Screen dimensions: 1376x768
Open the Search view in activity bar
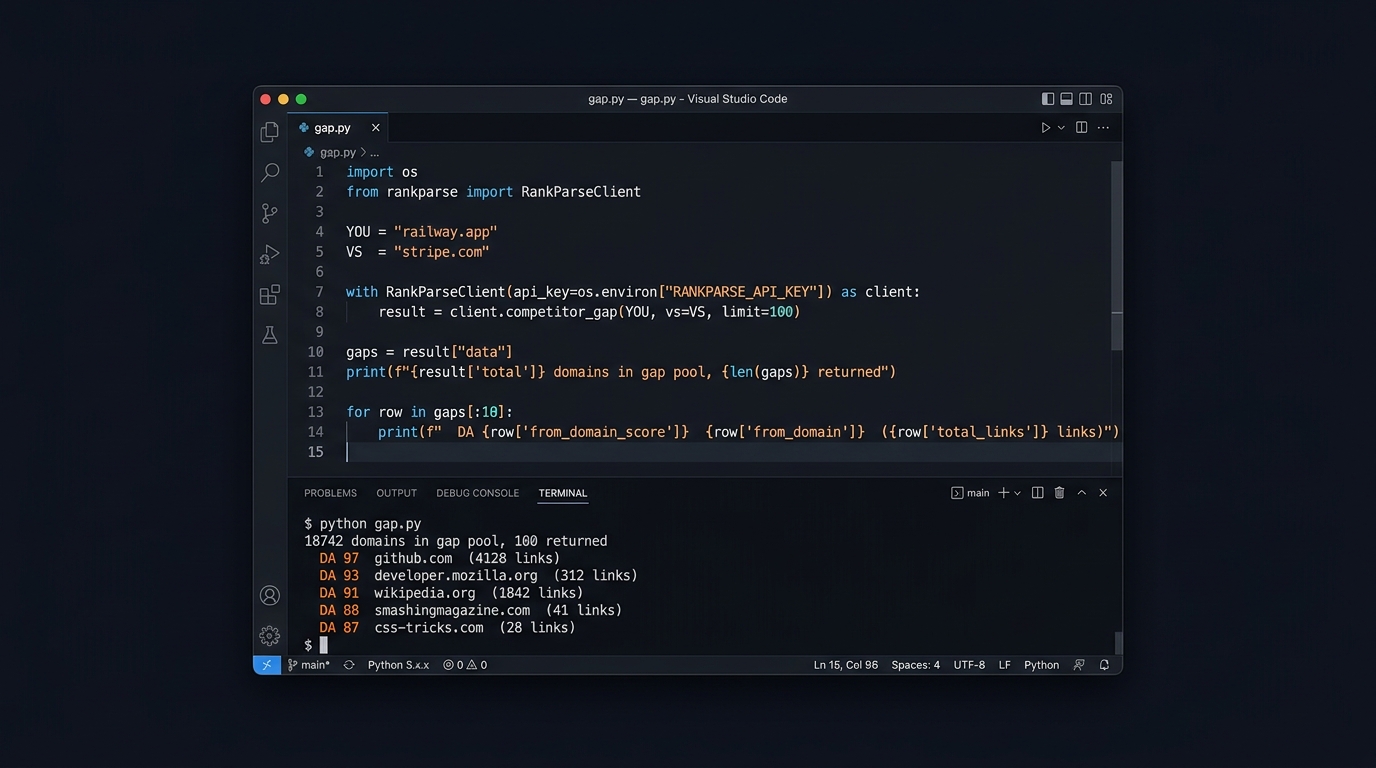click(x=269, y=173)
